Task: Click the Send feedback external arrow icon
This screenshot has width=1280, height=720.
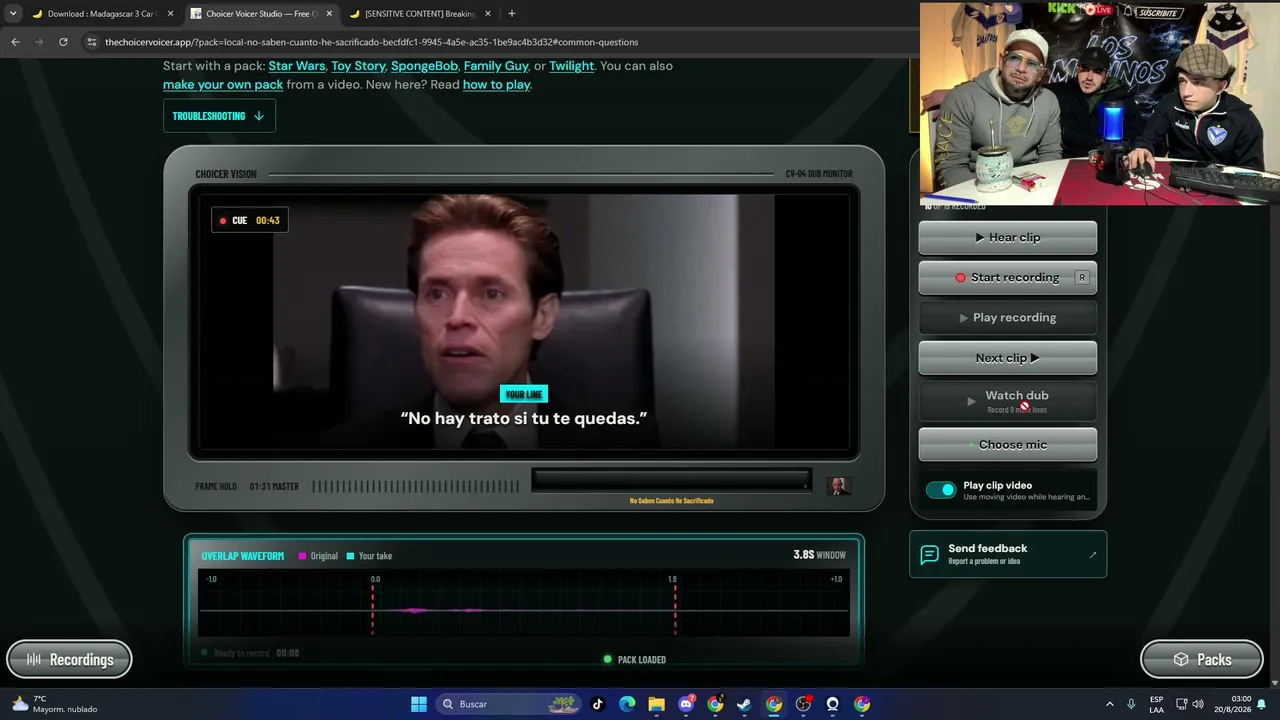Action: [x=1092, y=555]
